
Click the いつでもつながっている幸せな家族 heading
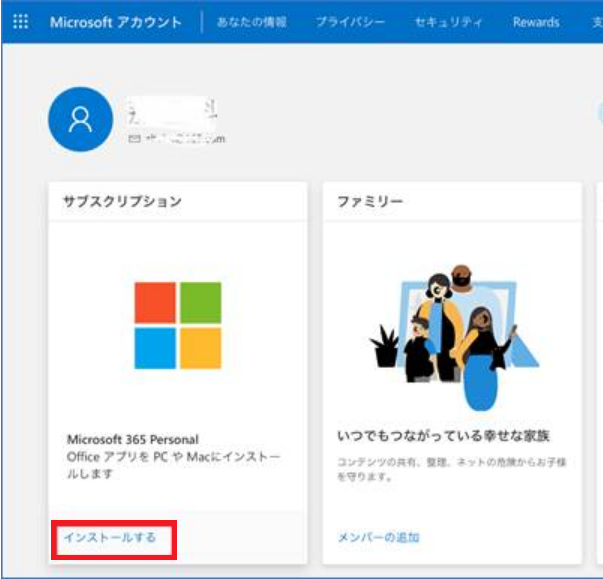click(x=443, y=436)
